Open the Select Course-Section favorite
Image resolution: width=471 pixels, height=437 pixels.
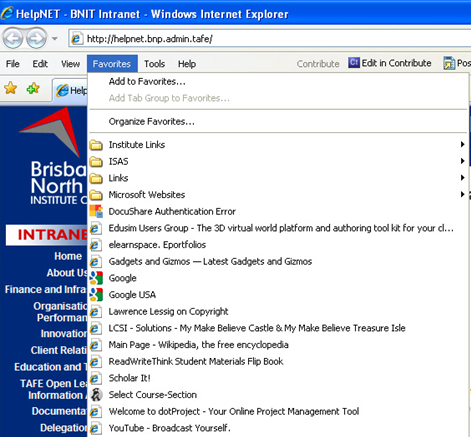tap(153, 395)
